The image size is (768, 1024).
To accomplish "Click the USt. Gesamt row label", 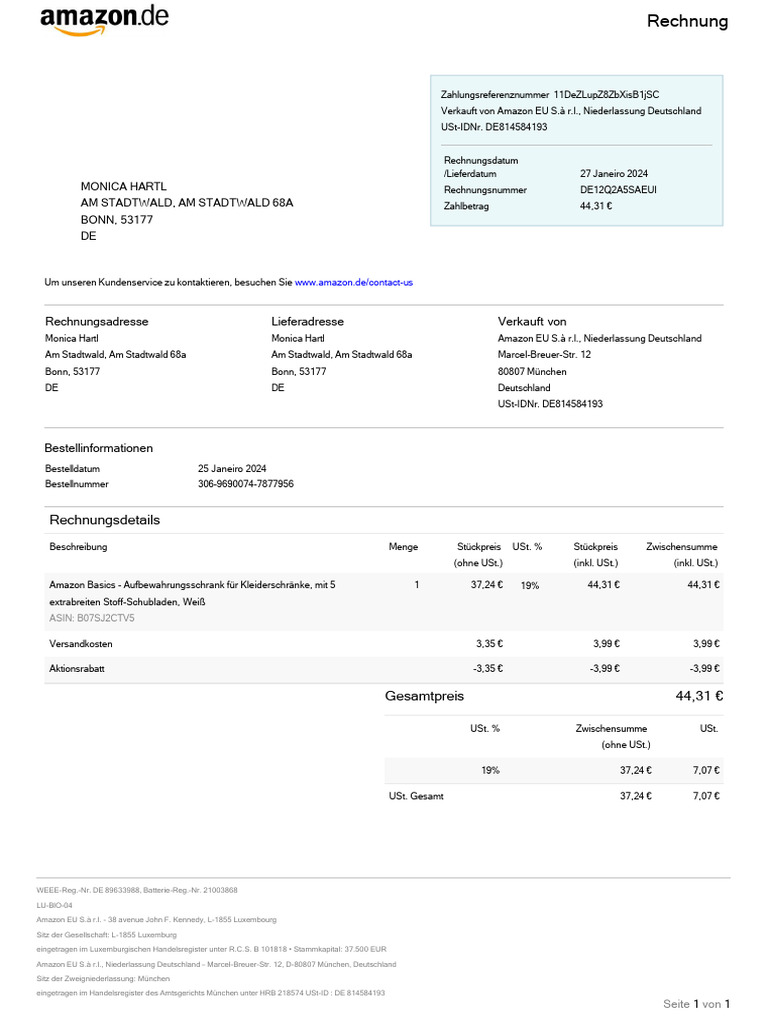I will [x=416, y=796].
